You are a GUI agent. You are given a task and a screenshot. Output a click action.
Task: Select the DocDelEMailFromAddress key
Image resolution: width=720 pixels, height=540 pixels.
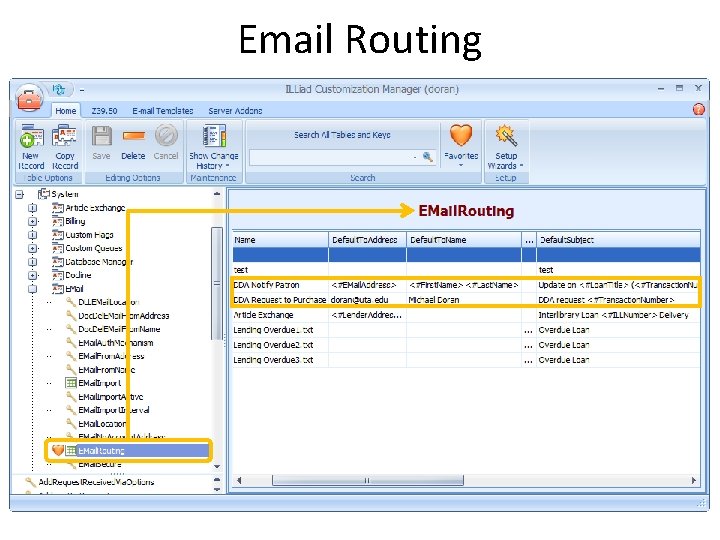(x=124, y=316)
